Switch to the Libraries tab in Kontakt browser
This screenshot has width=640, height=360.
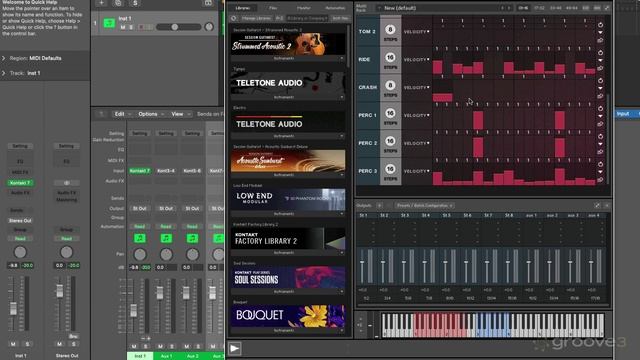click(243, 8)
